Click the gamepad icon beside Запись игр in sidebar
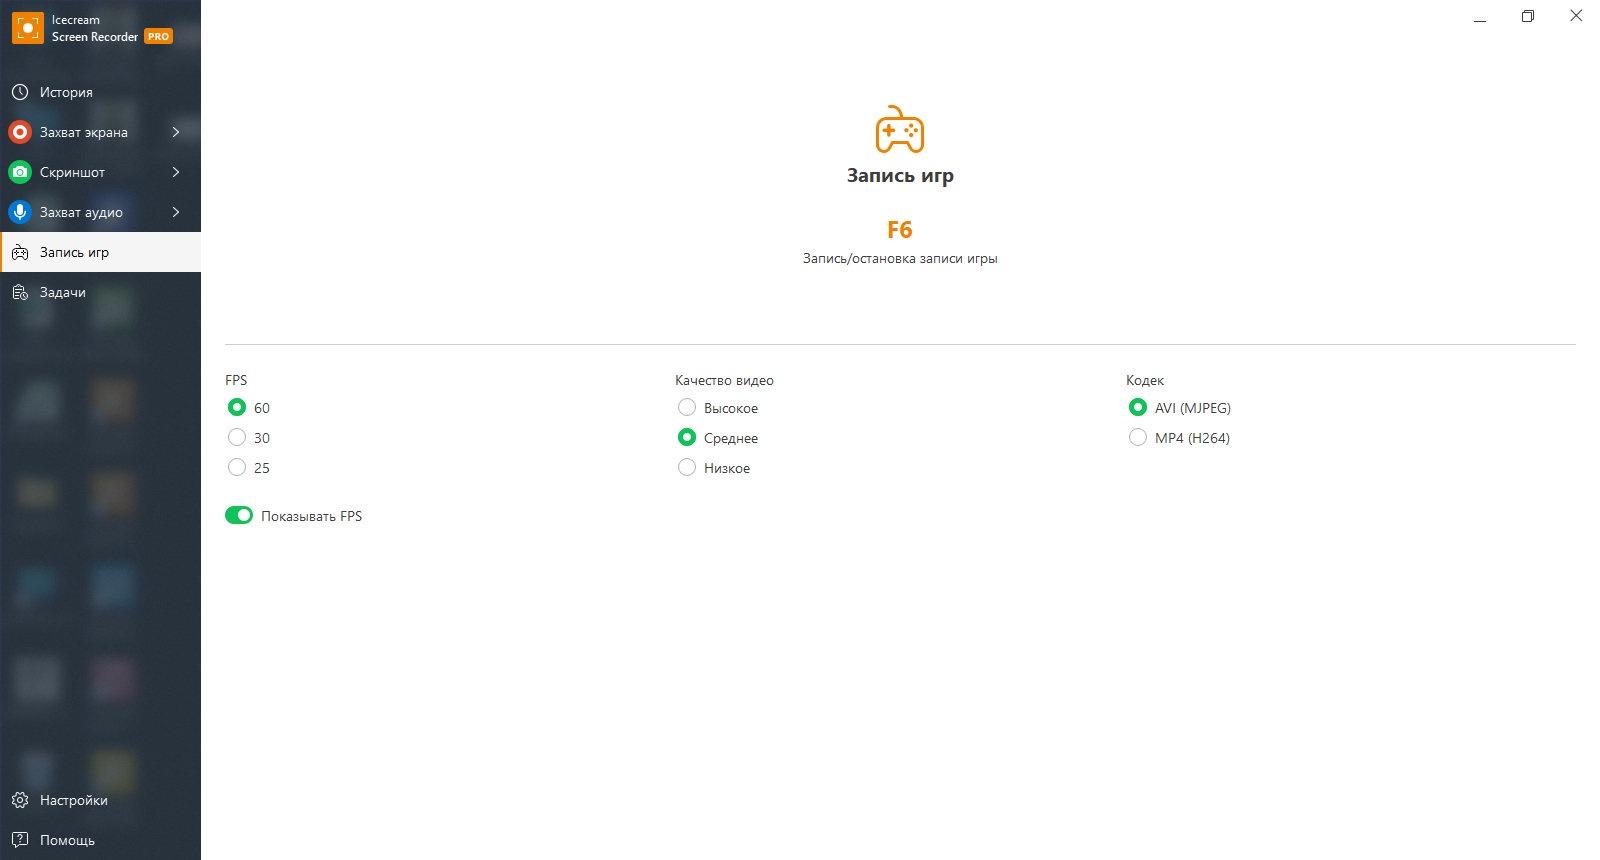This screenshot has width=1600, height=860. click(20, 252)
